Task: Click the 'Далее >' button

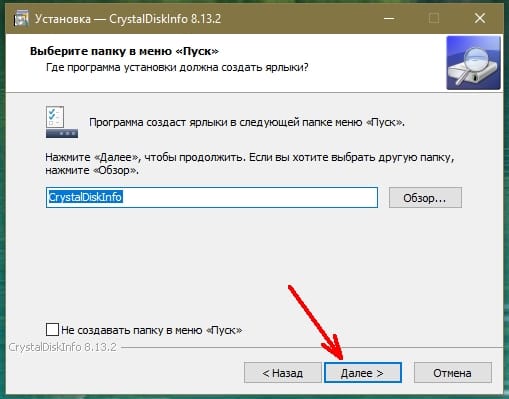Action: click(363, 373)
